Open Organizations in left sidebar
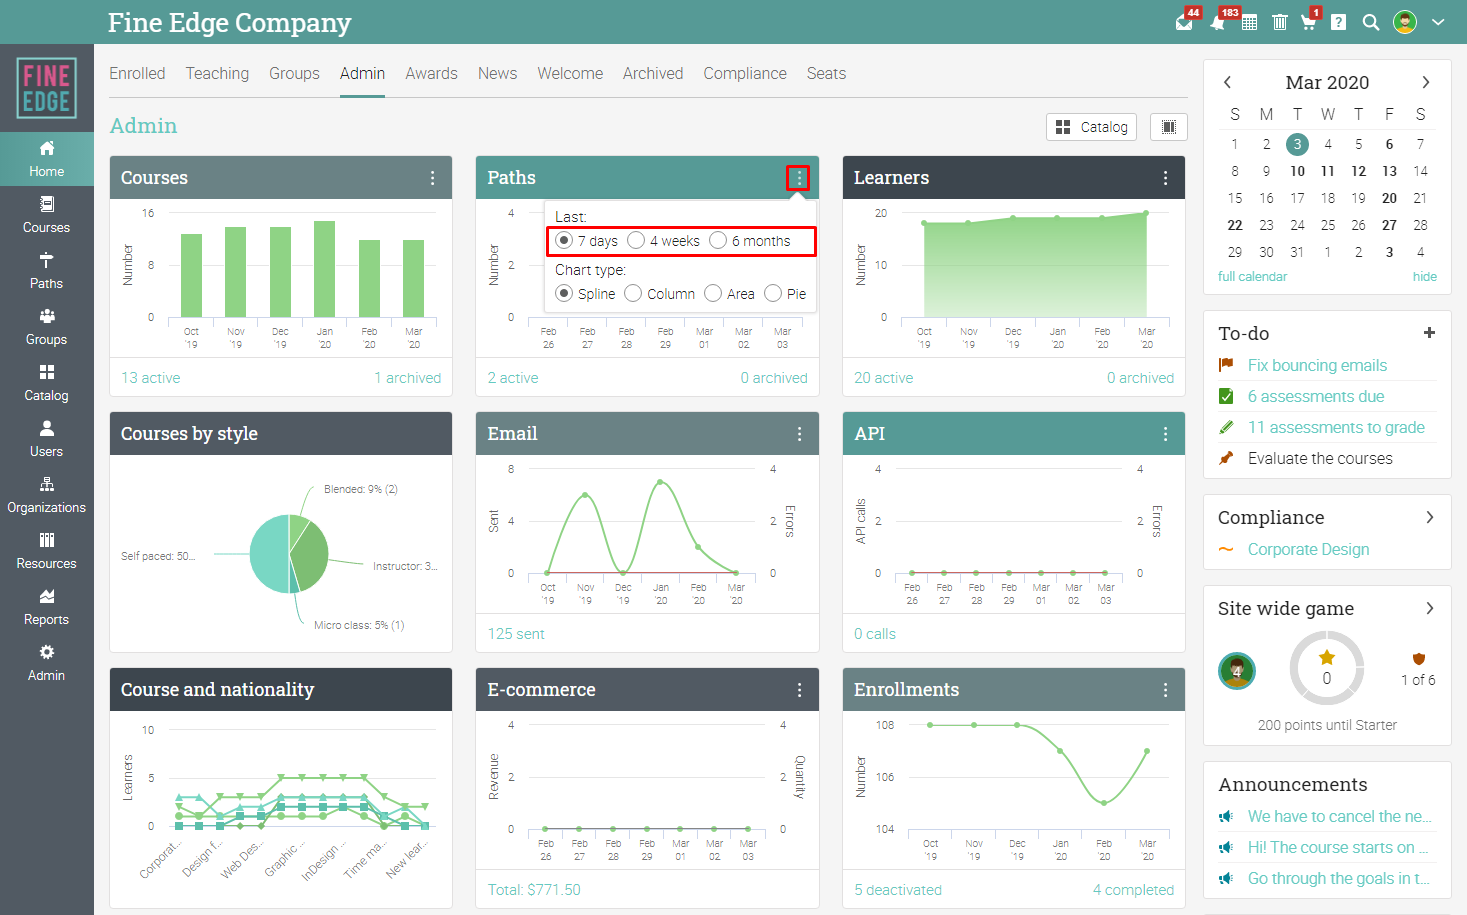 click(47, 495)
